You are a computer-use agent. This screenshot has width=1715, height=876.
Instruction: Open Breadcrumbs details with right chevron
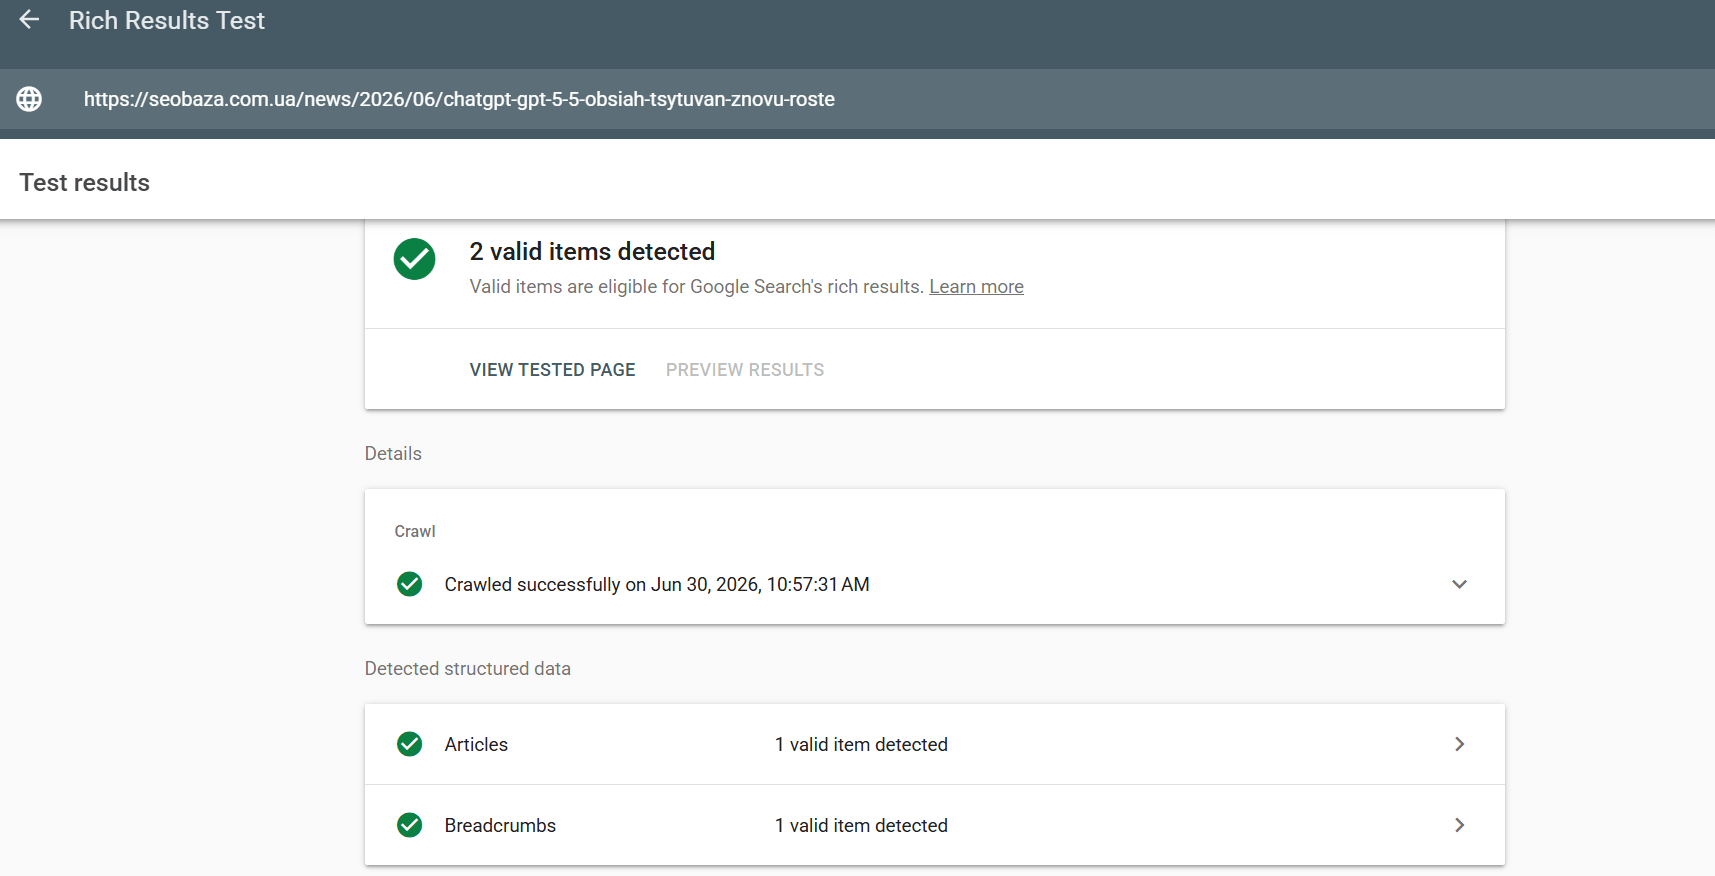tap(1460, 825)
